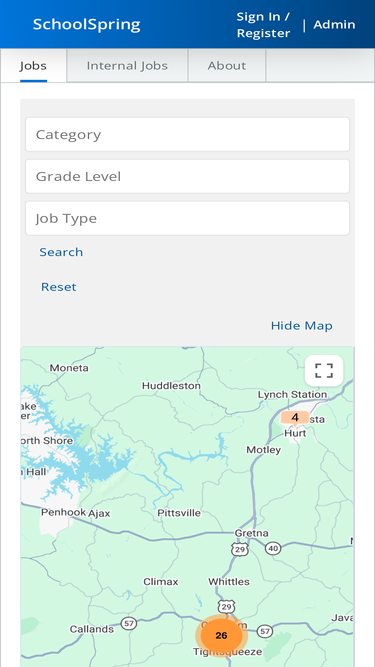Expand the Grade Level dropdown

pos(188,177)
